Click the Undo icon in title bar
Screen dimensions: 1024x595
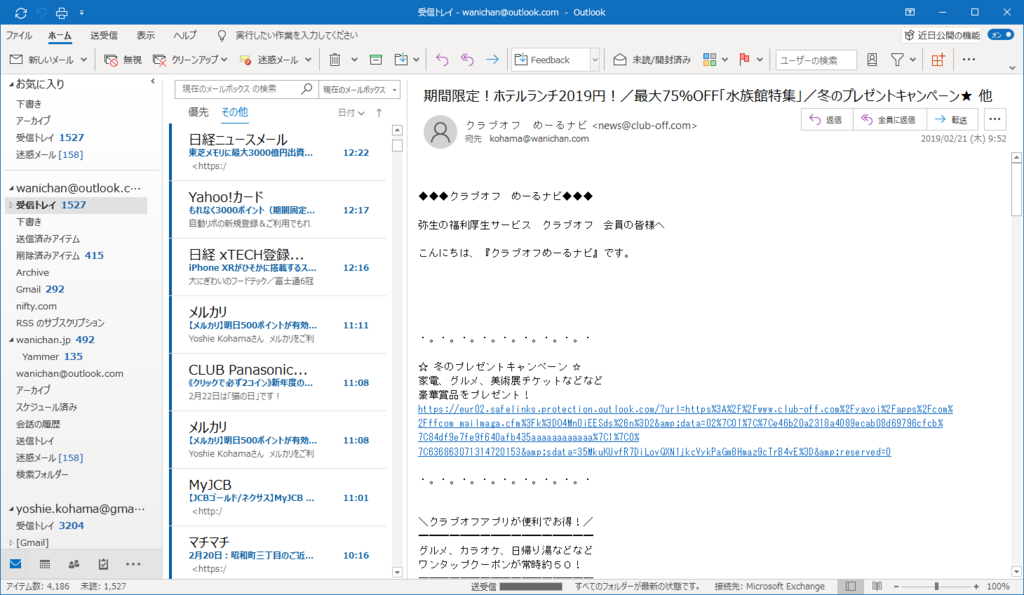tap(41, 12)
